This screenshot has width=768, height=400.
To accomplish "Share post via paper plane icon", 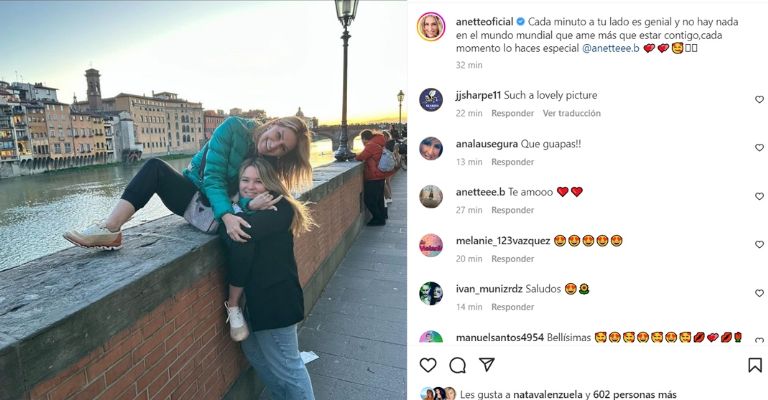I will (x=486, y=364).
